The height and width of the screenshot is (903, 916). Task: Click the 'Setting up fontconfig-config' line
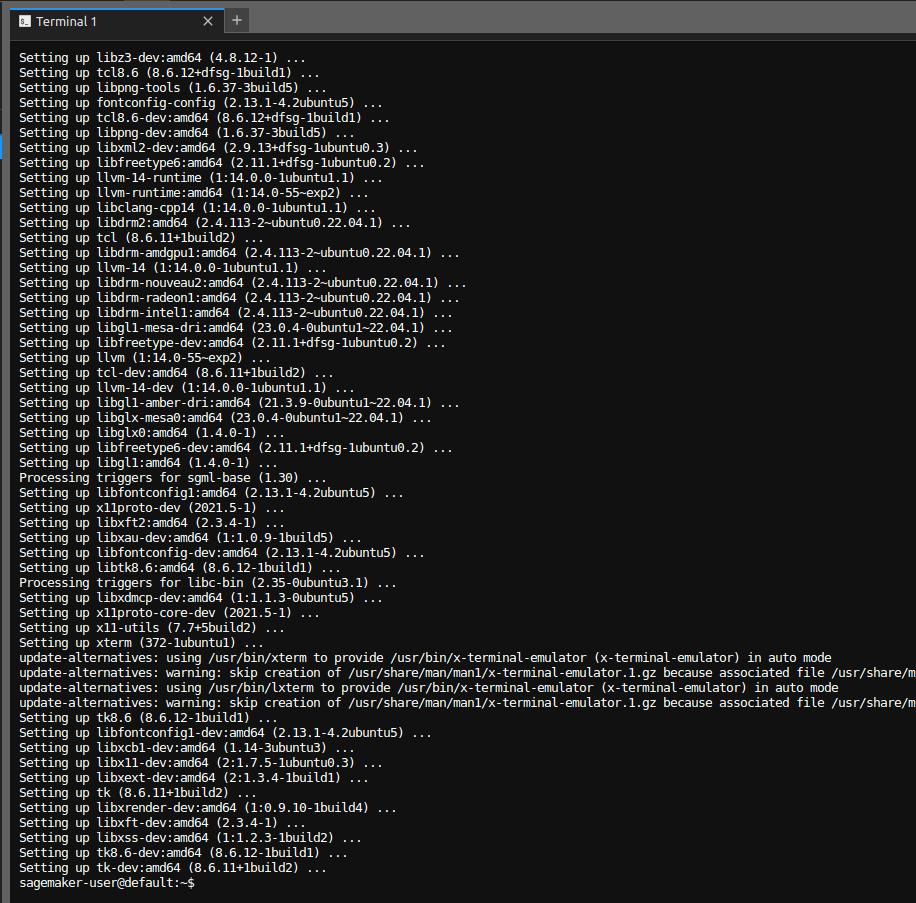tap(200, 102)
